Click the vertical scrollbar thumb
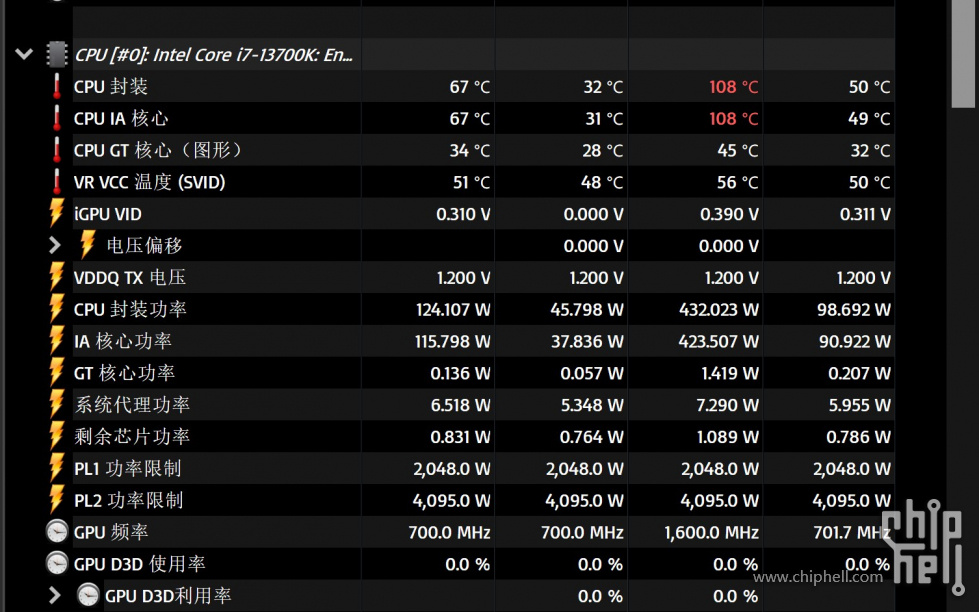 [963, 54]
